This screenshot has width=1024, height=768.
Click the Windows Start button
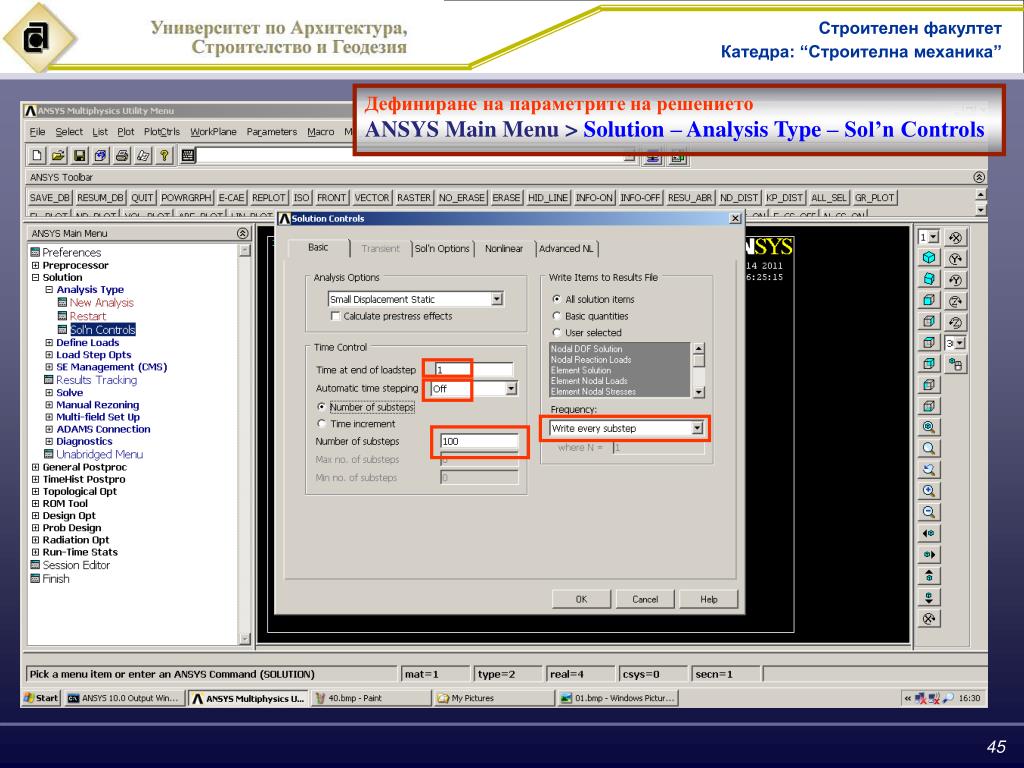(x=41, y=698)
